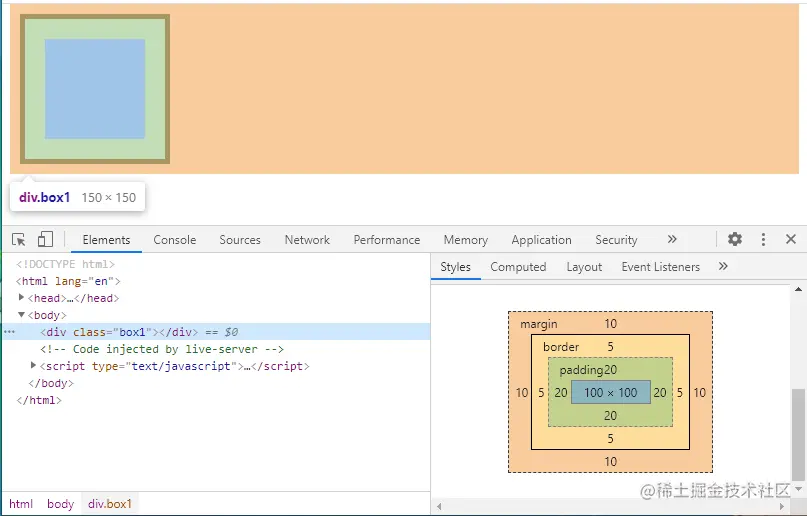This screenshot has height=516, width=807.
Task: Click the Styles pane vertical scrollbar thumb
Action: click(798, 435)
